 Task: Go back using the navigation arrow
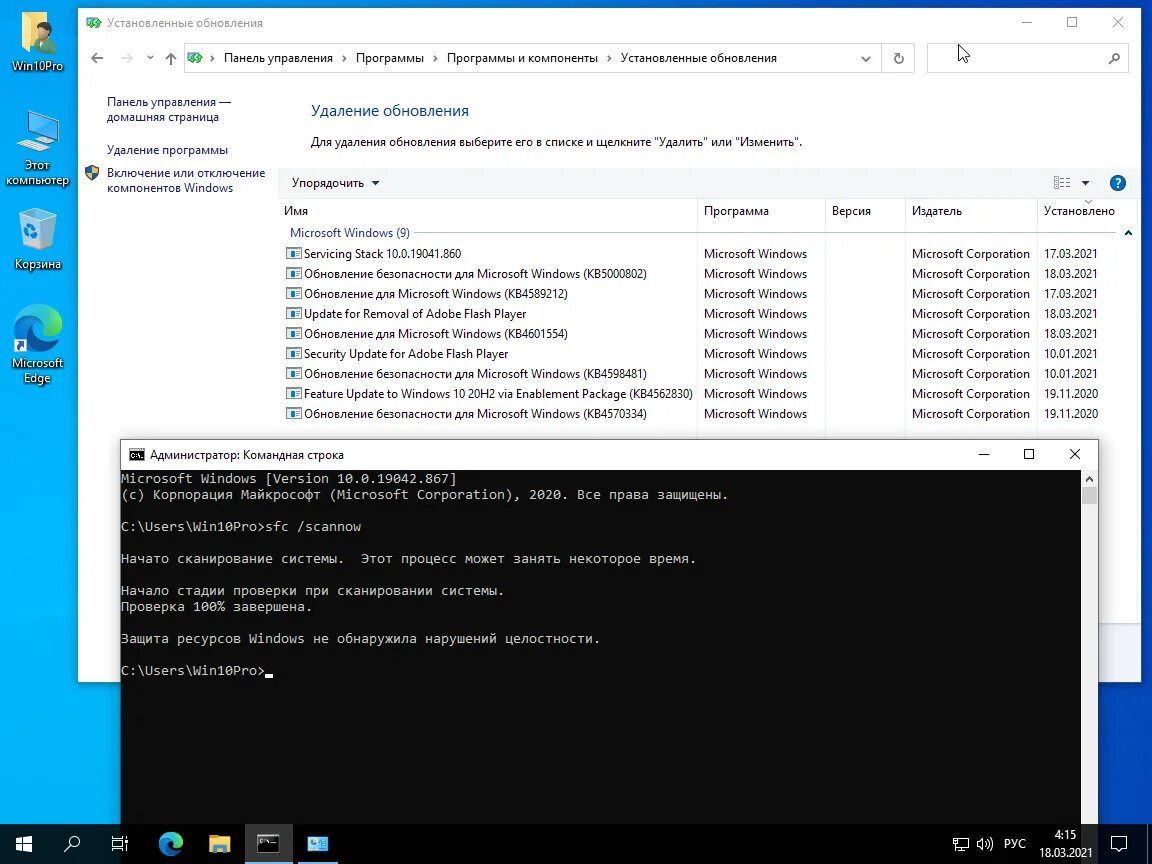click(x=97, y=58)
